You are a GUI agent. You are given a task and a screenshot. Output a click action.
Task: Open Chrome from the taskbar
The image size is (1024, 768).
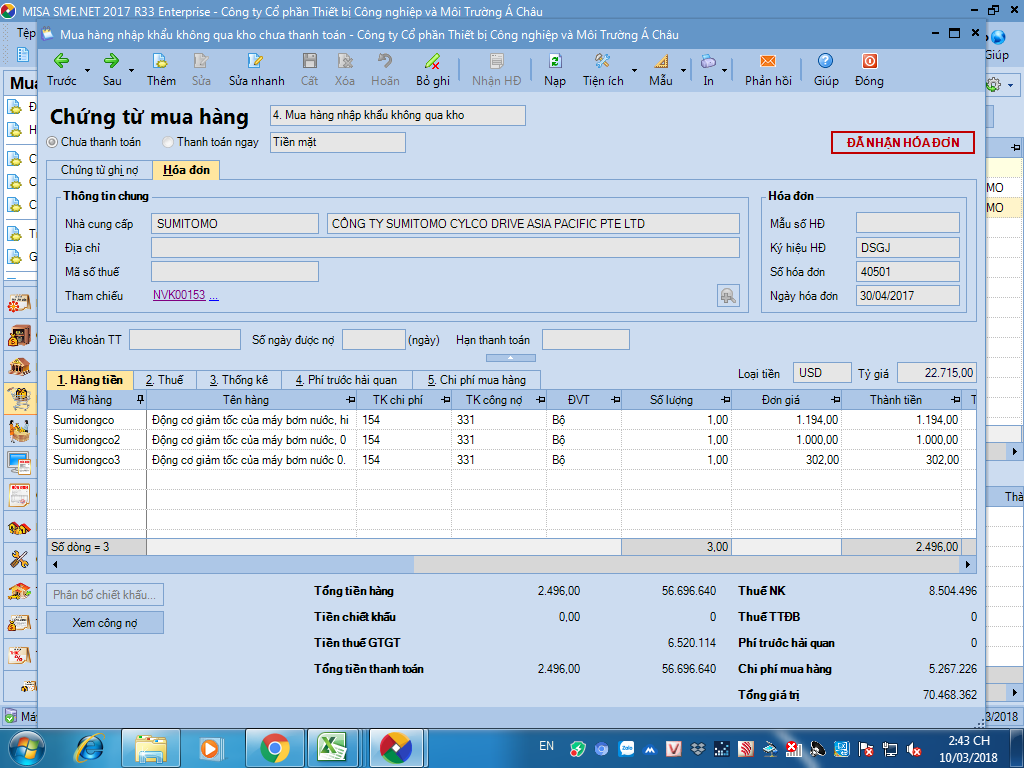pyautogui.click(x=275, y=748)
